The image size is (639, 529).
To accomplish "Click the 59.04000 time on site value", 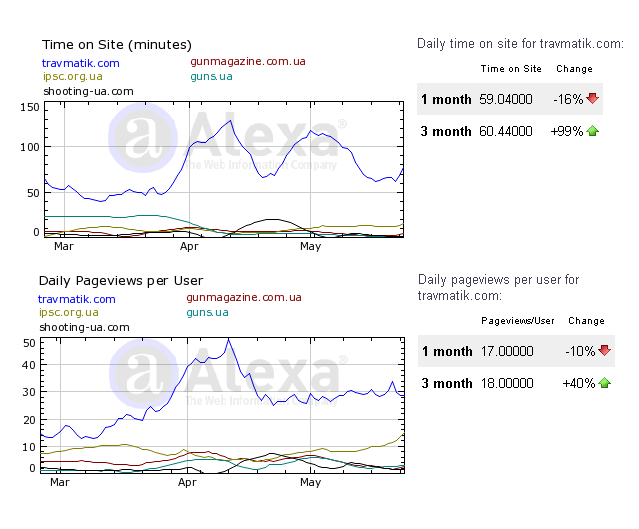I will [506, 99].
